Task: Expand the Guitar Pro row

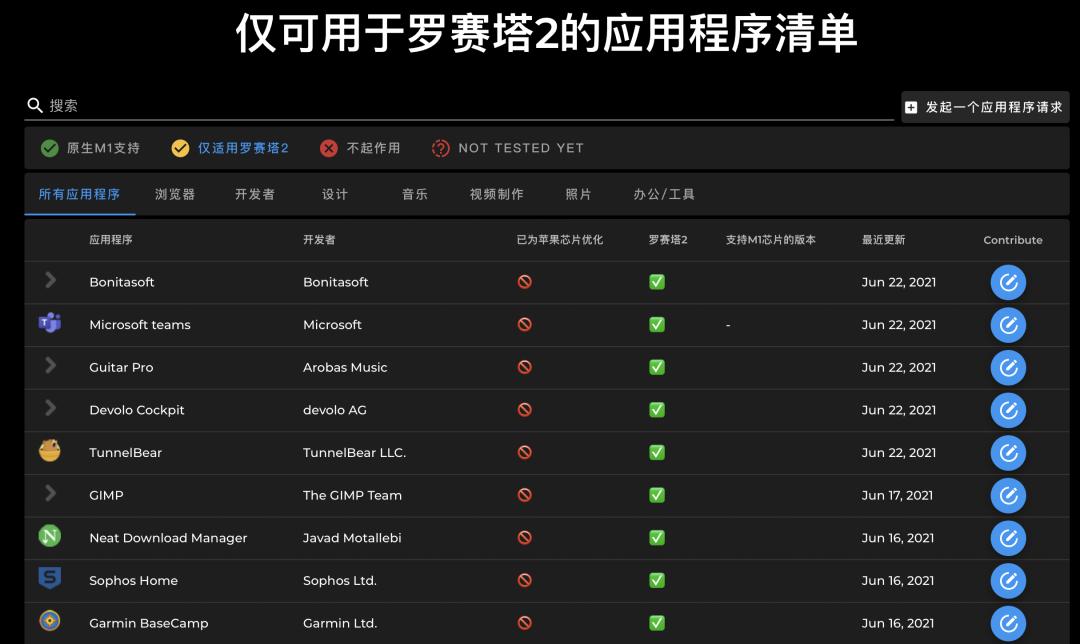Action: (50, 367)
